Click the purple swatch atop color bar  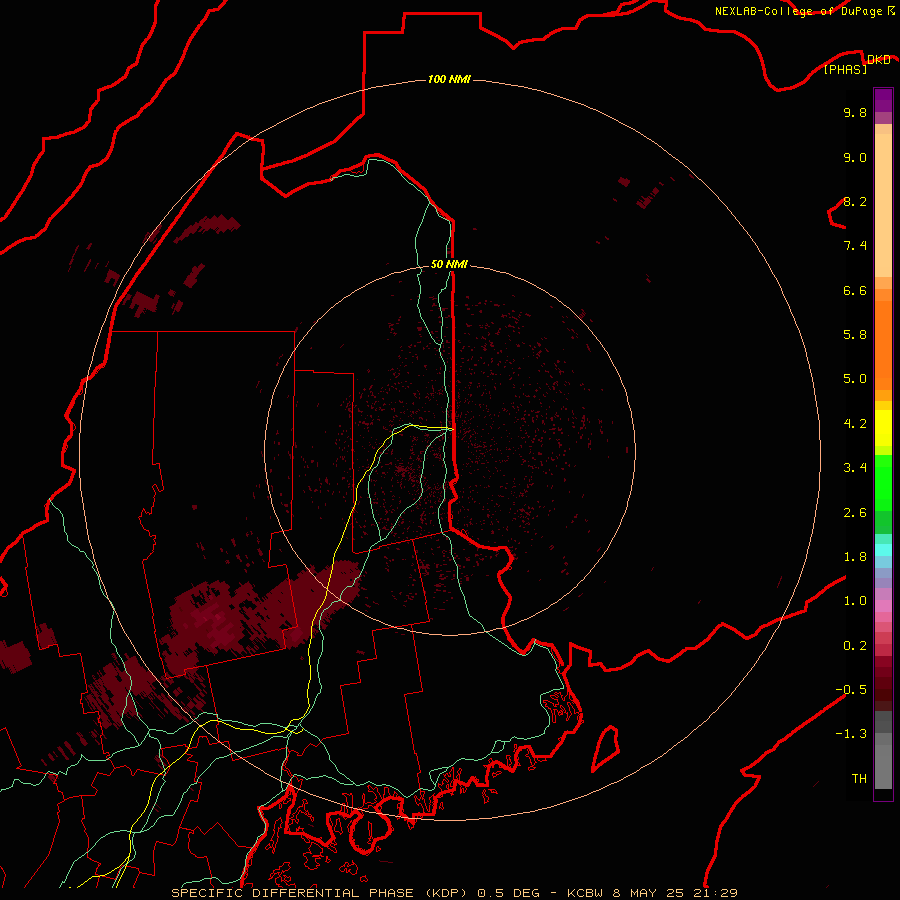pyautogui.click(x=883, y=100)
